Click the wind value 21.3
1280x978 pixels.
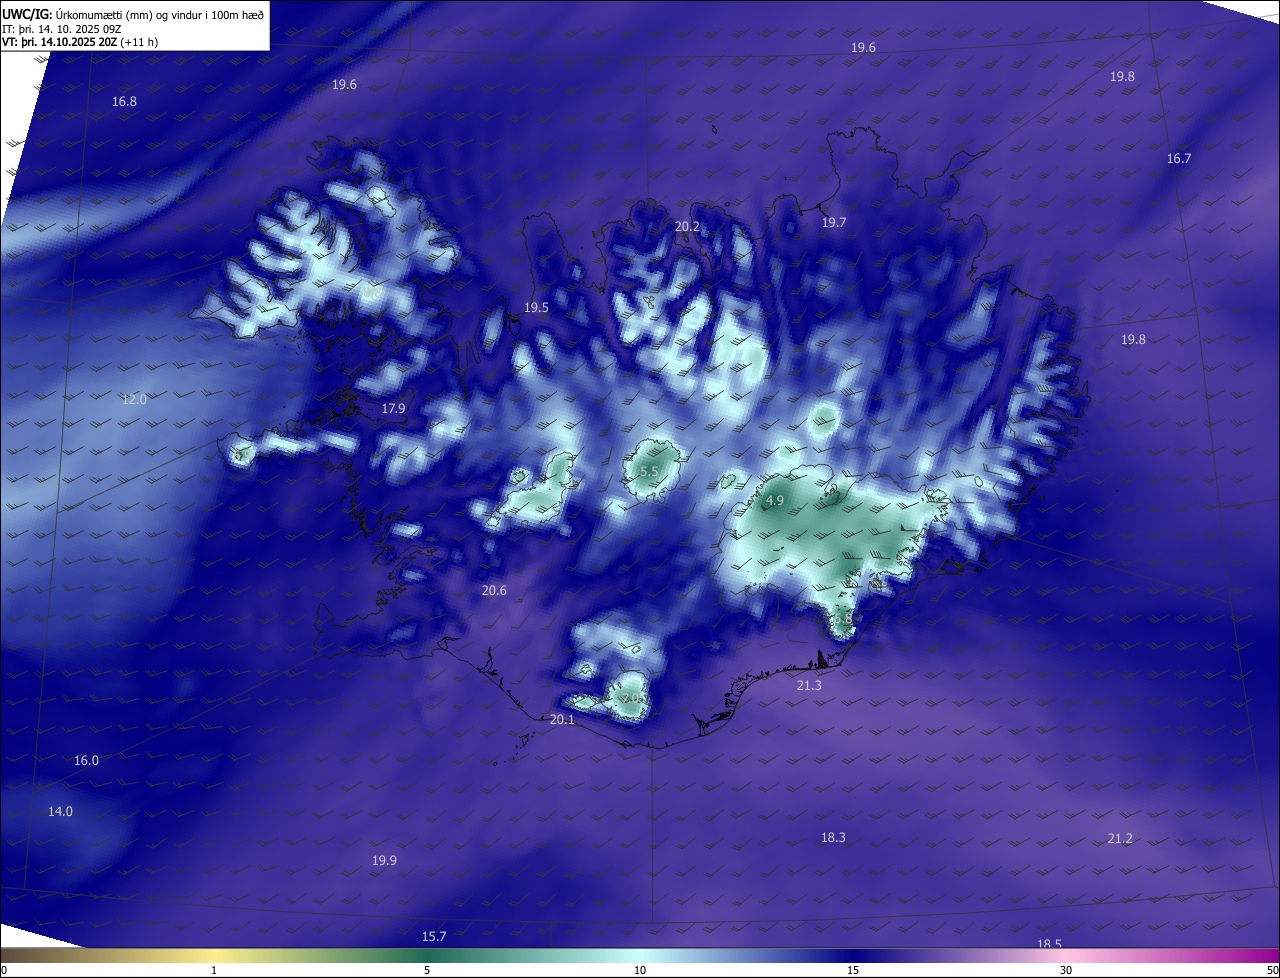(809, 686)
